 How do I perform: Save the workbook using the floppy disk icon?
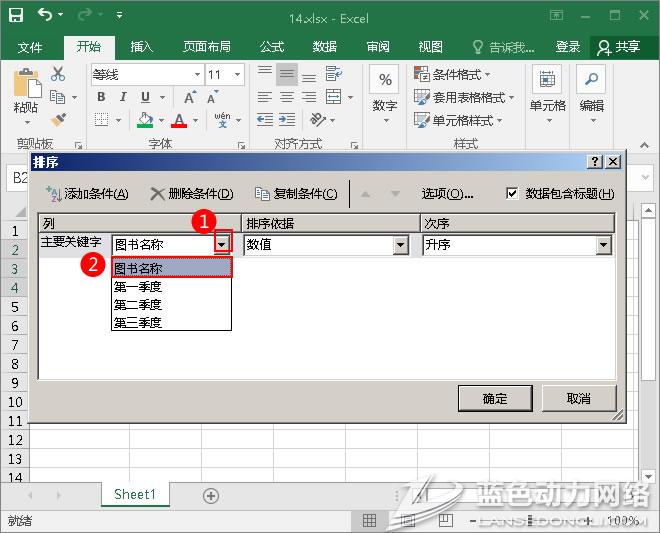tap(16, 16)
